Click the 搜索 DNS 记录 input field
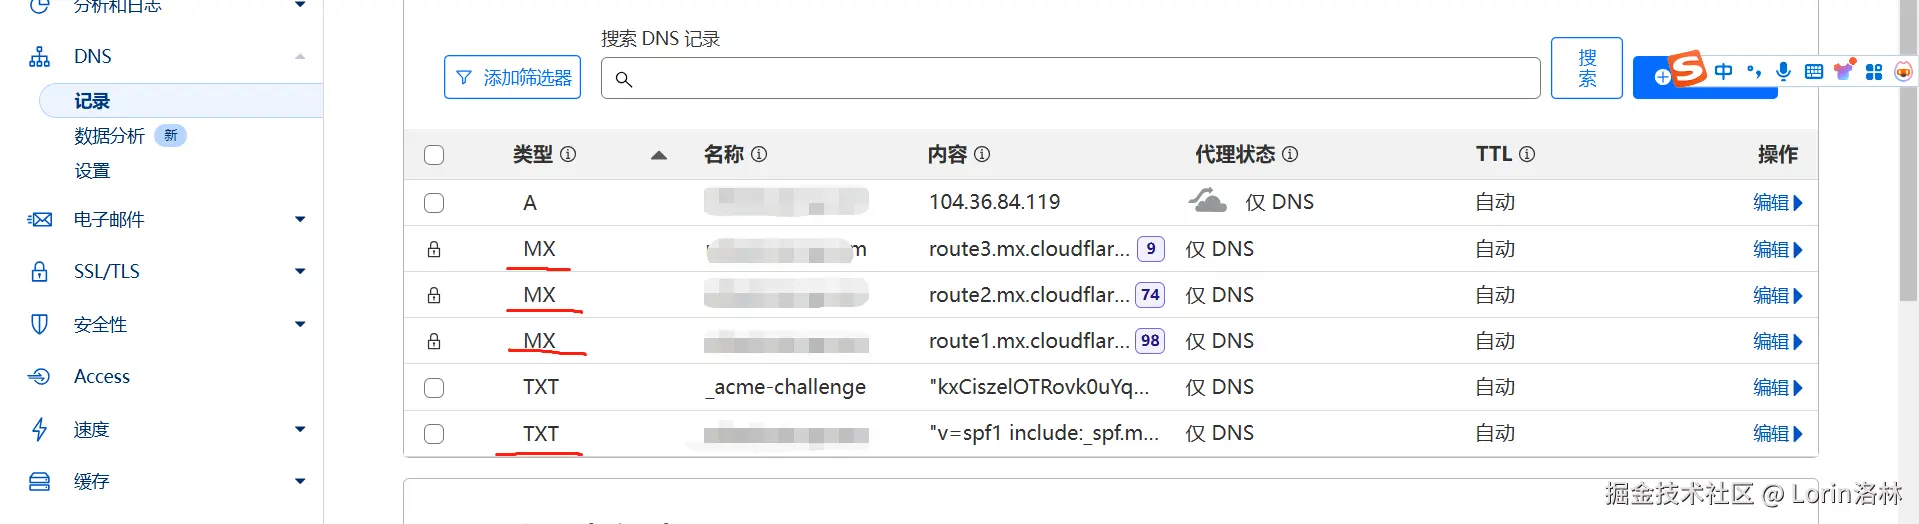Image resolution: width=1919 pixels, height=524 pixels. 1070,78
